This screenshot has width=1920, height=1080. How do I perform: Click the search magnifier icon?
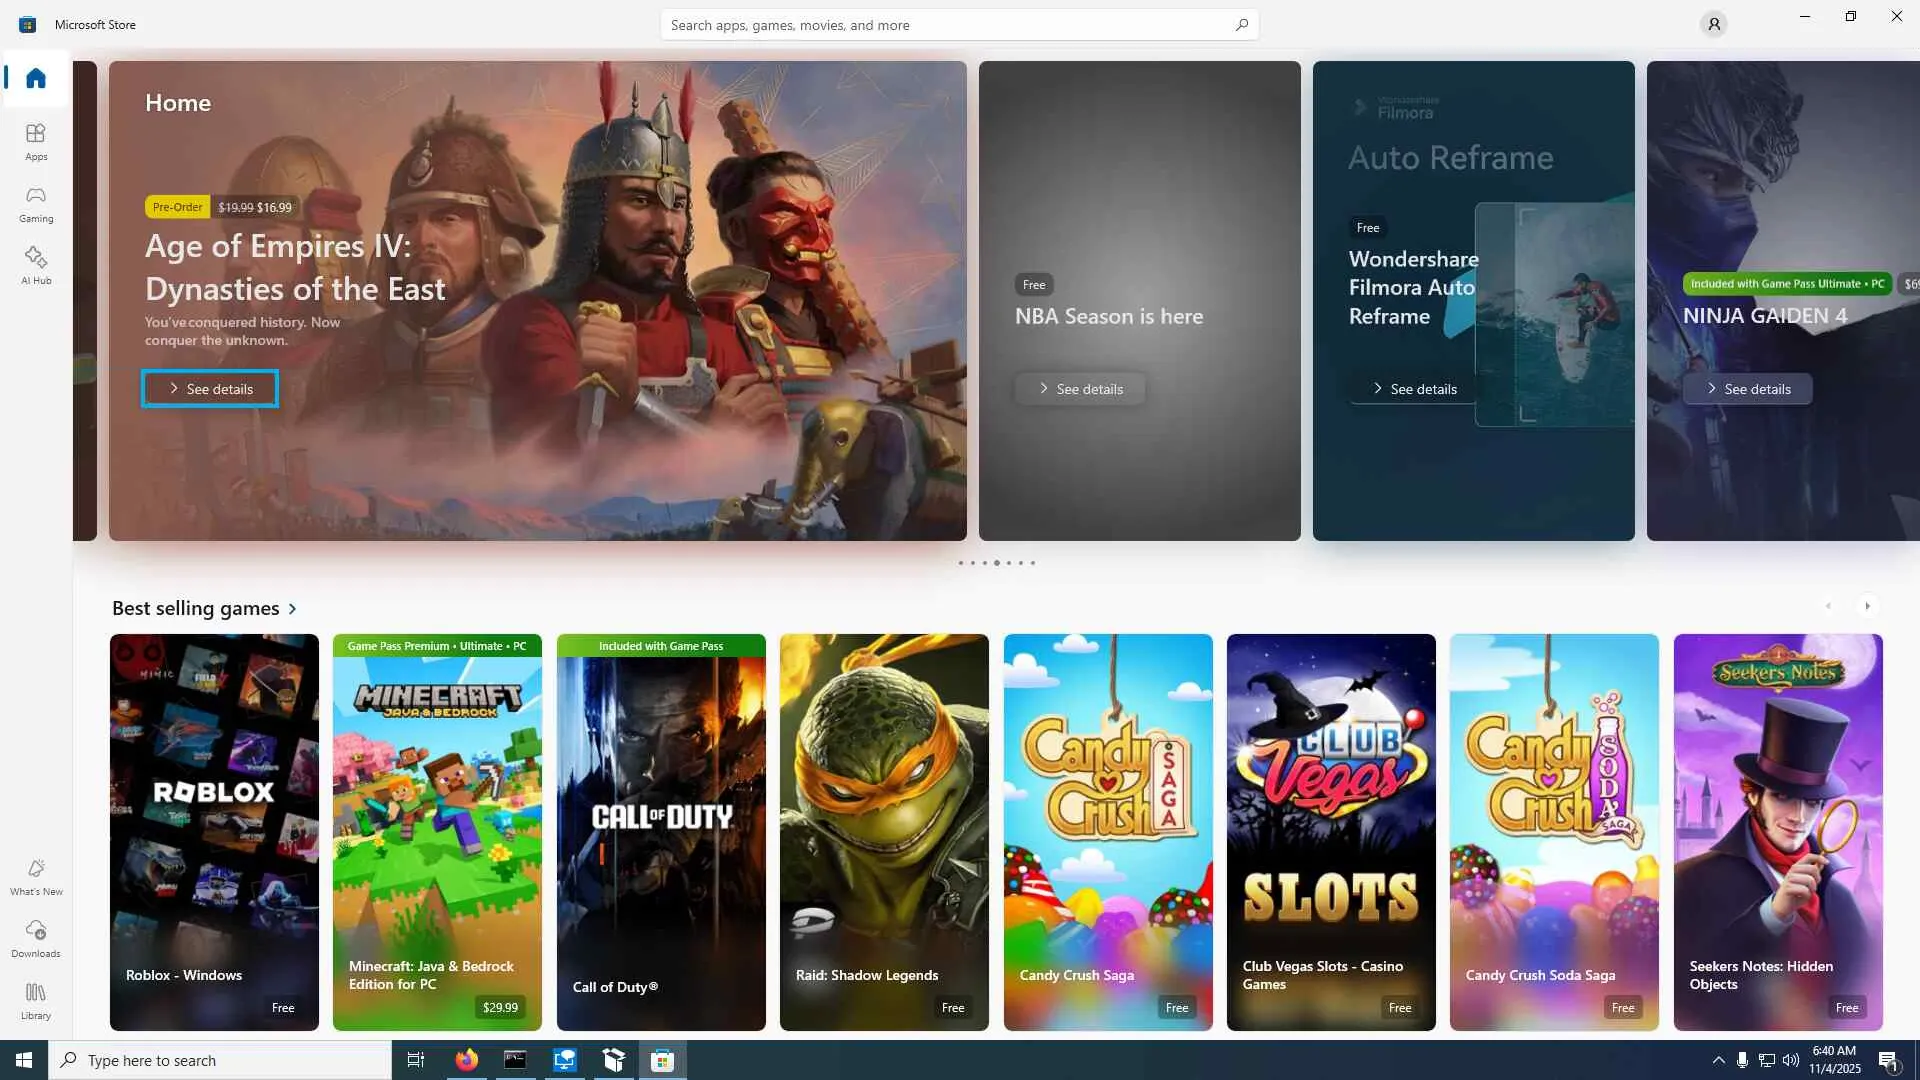point(1241,25)
